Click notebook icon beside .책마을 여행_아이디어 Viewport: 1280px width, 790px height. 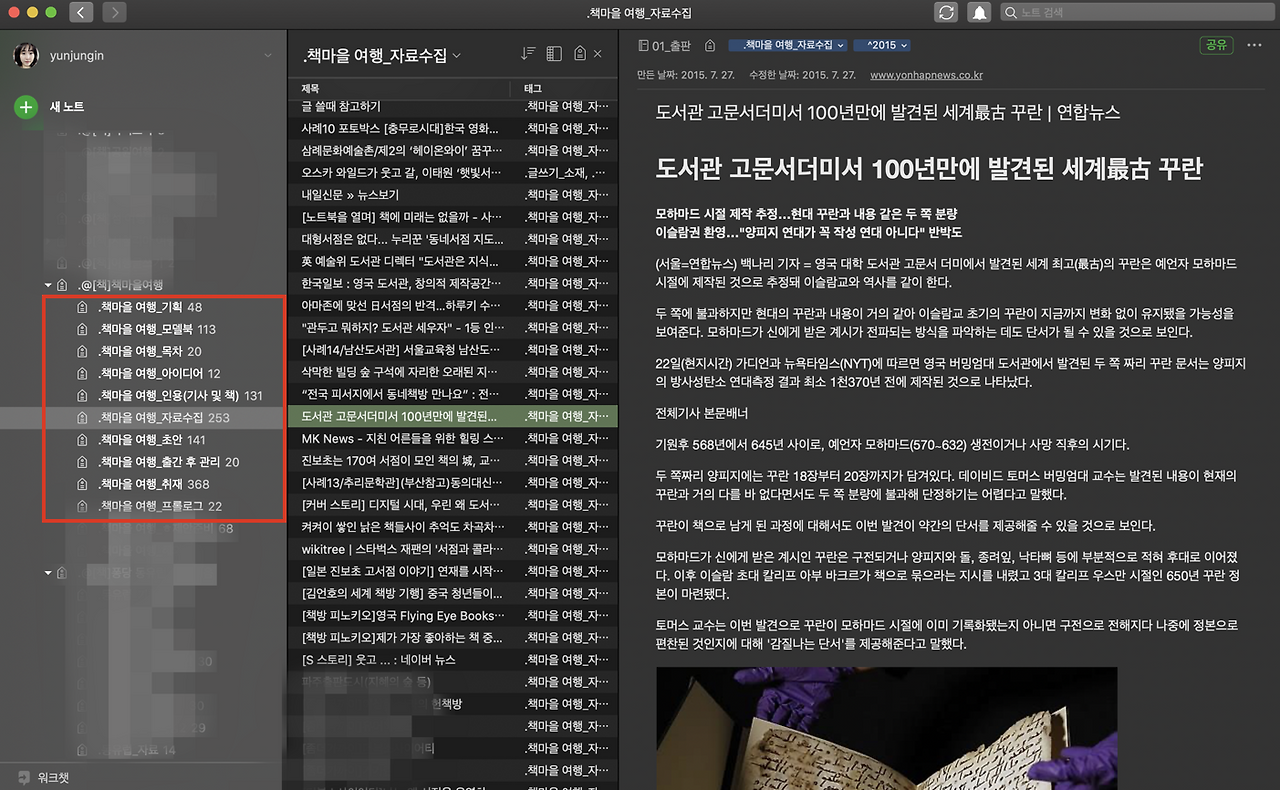(81, 373)
